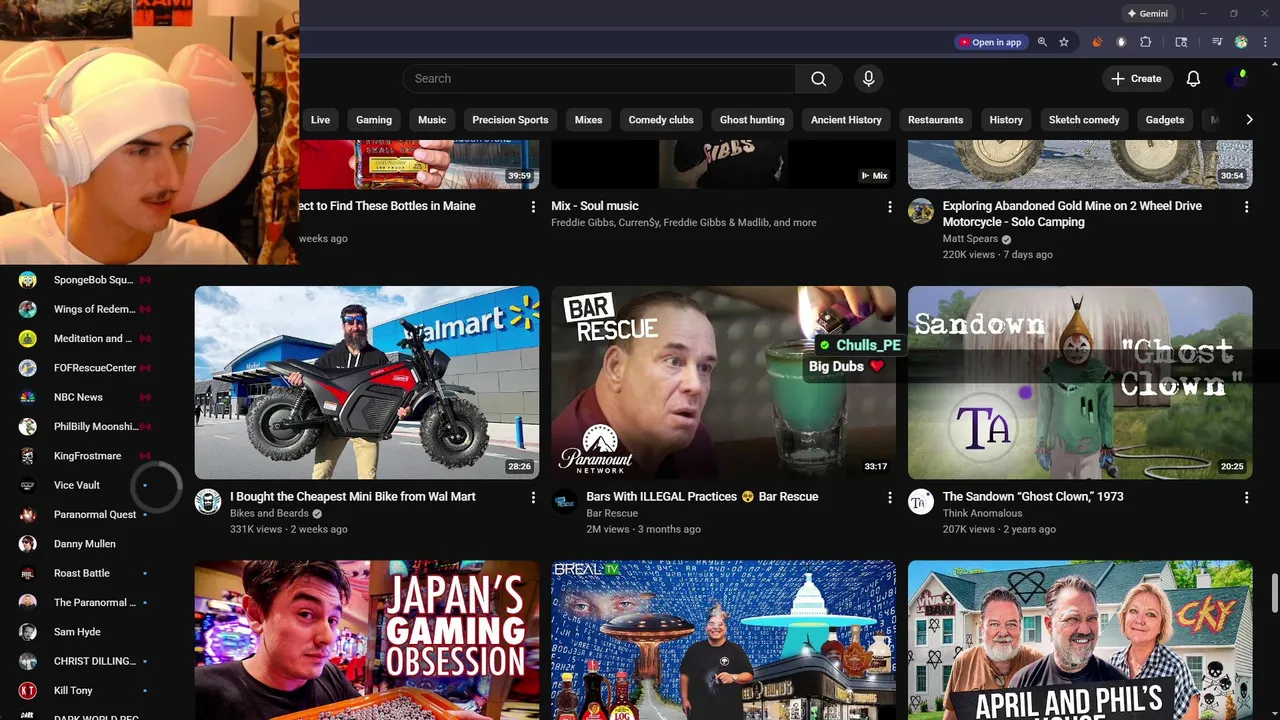Open the Think Anomalous channel name link

982,513
